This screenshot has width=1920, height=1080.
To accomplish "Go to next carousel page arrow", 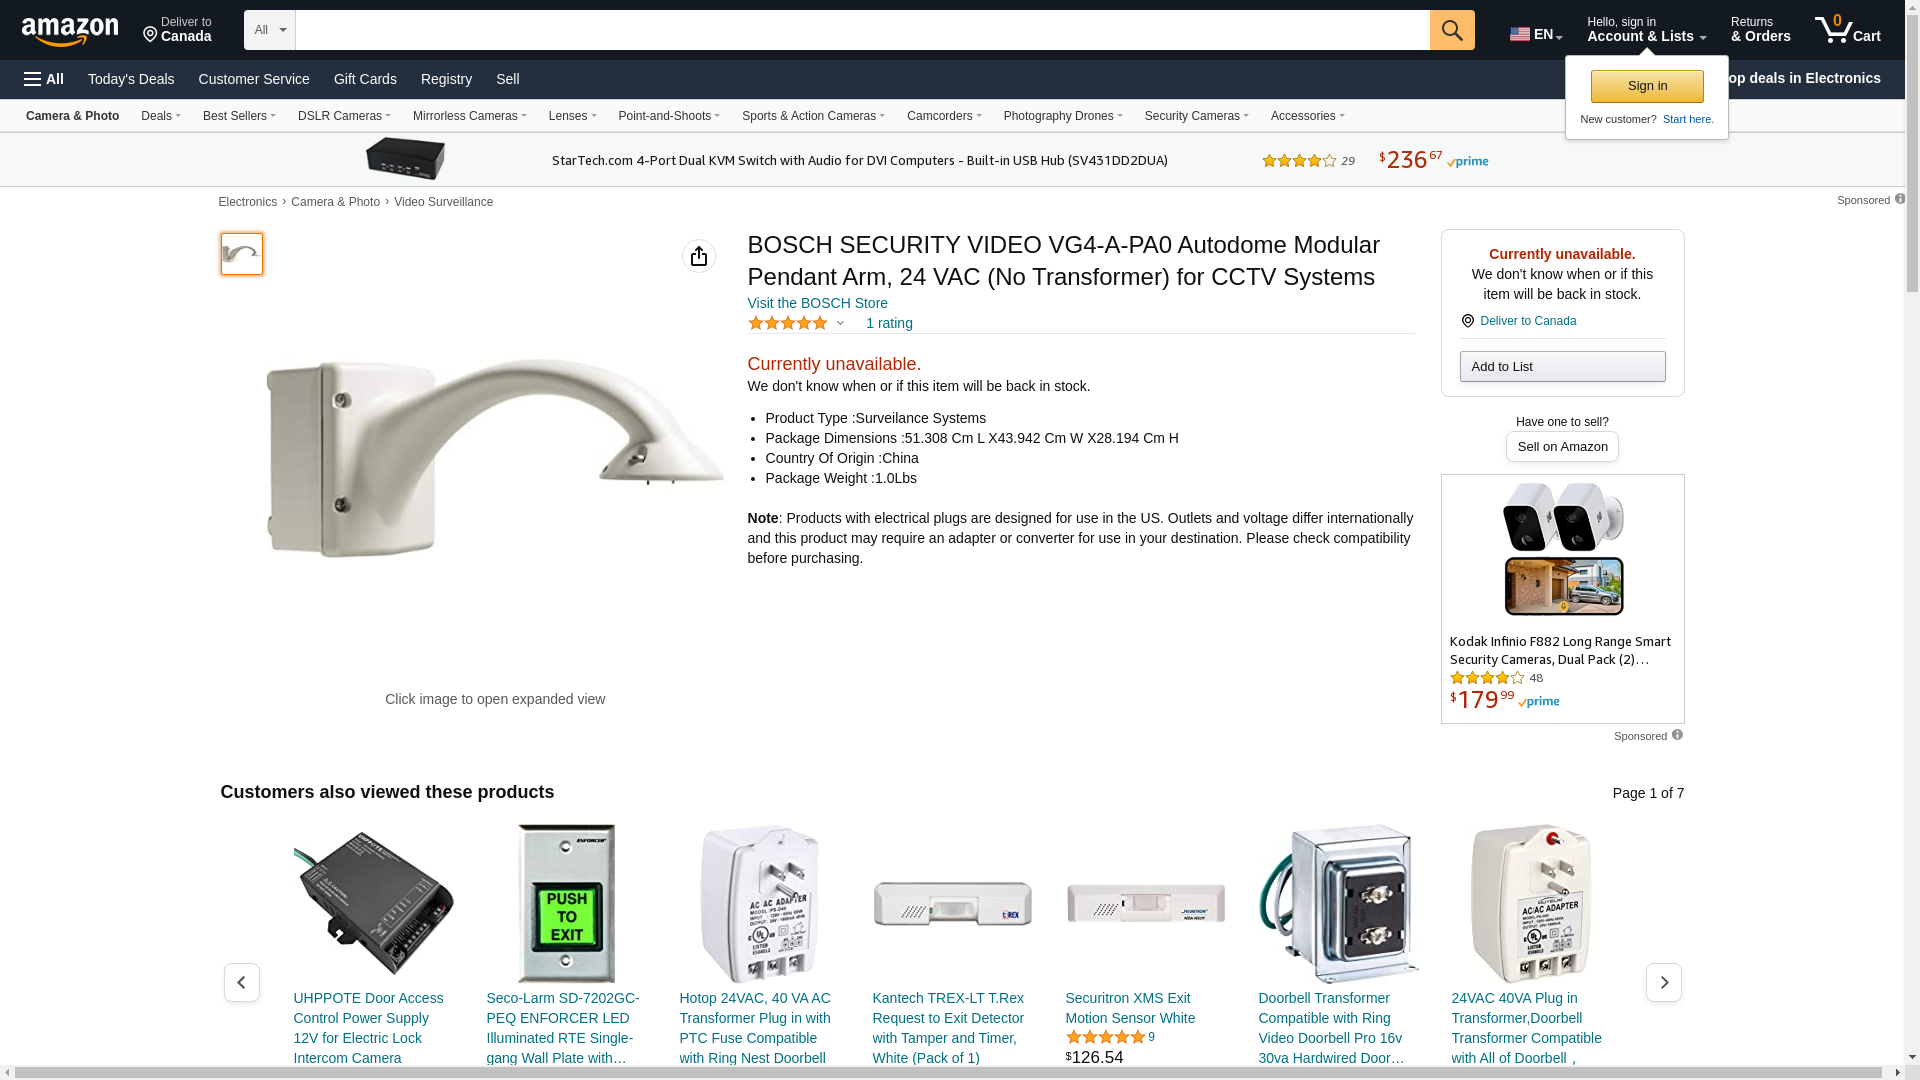I will 1664,983.
